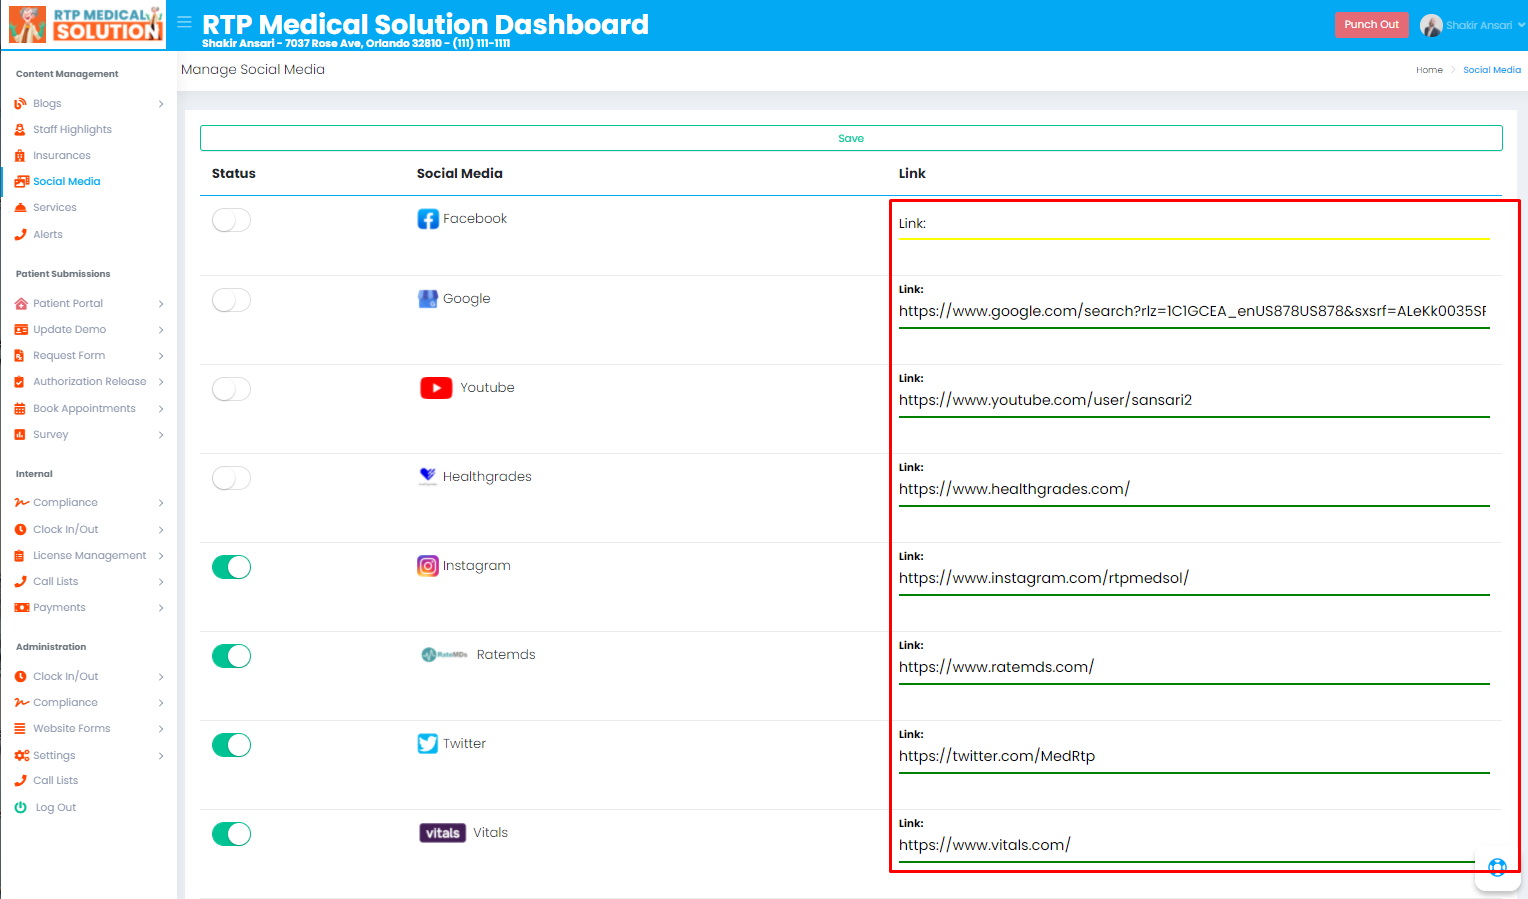This screenshot has height=899, width=1528.
Task: Expand the Update Demo submenu chevron
Action: point(161,330)
